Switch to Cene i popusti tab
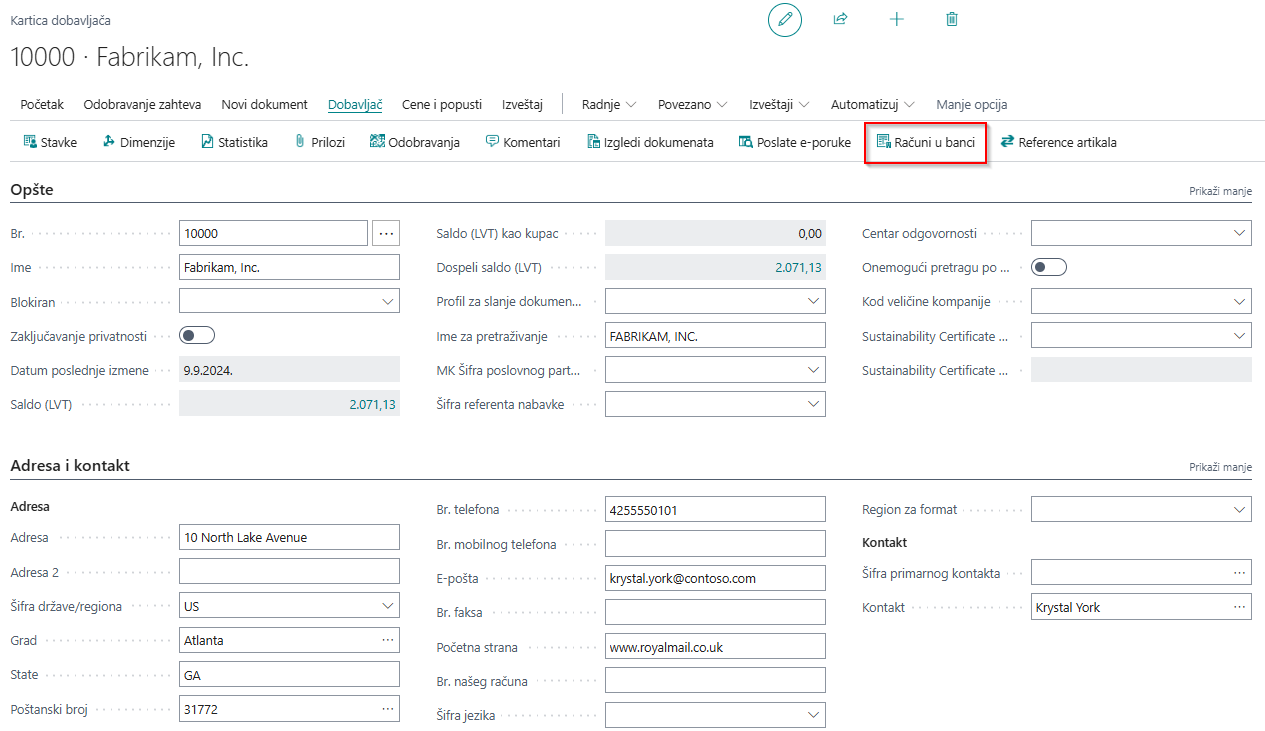 [x=442, y=105]
